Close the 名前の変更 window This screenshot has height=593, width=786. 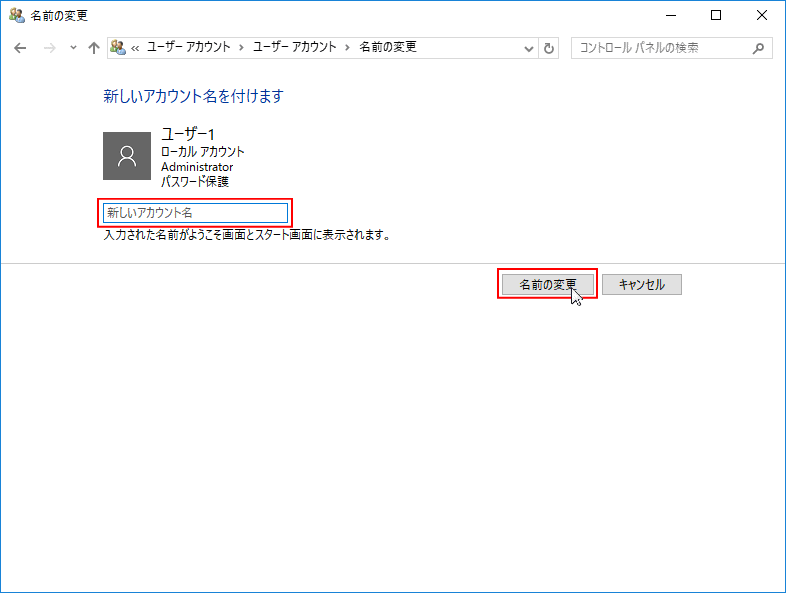tap(761, 15)
